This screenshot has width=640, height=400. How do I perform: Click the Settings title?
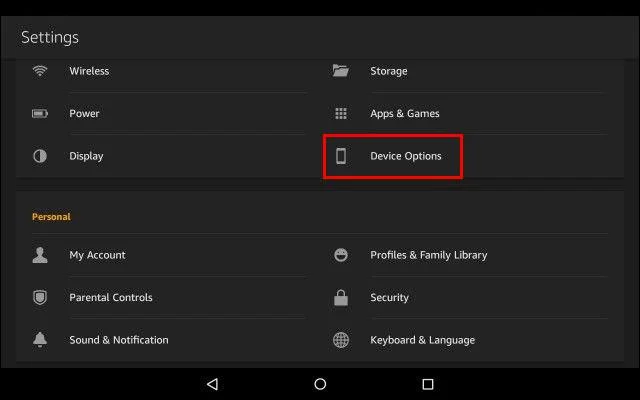point(50,38)
